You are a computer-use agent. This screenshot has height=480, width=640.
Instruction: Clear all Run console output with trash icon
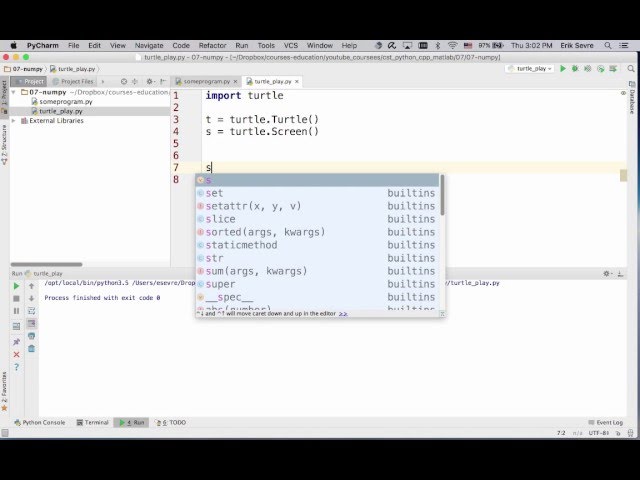[31, 349]
